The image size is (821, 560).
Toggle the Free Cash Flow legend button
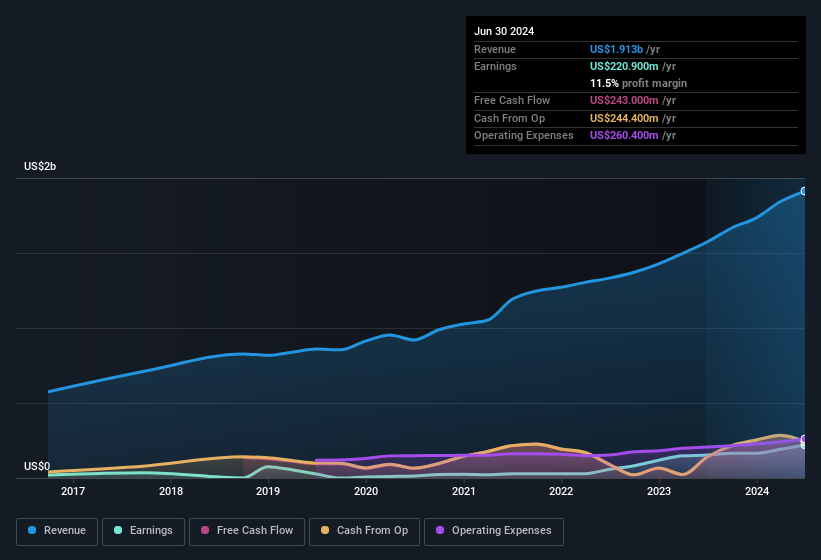point(247,531)
